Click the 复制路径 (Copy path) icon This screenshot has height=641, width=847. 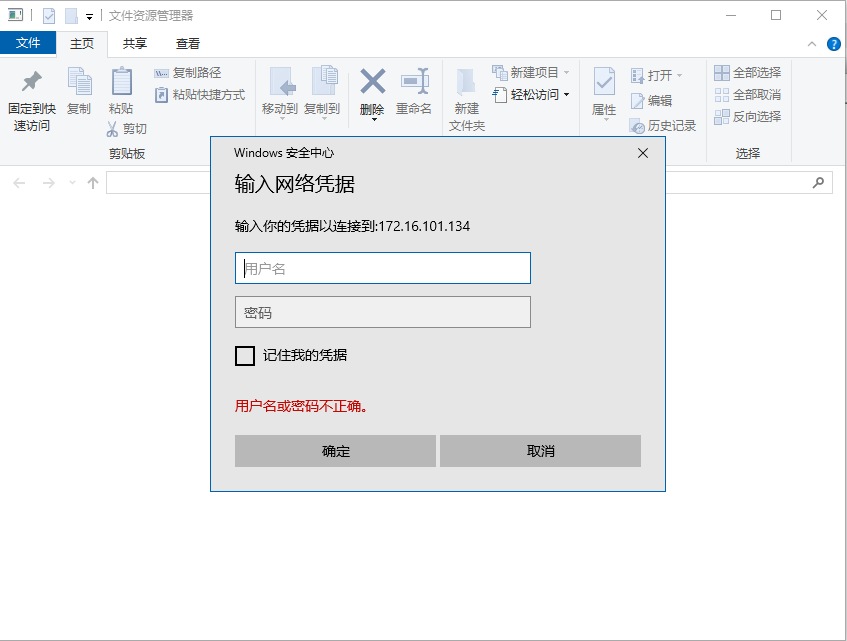(163, 73)
